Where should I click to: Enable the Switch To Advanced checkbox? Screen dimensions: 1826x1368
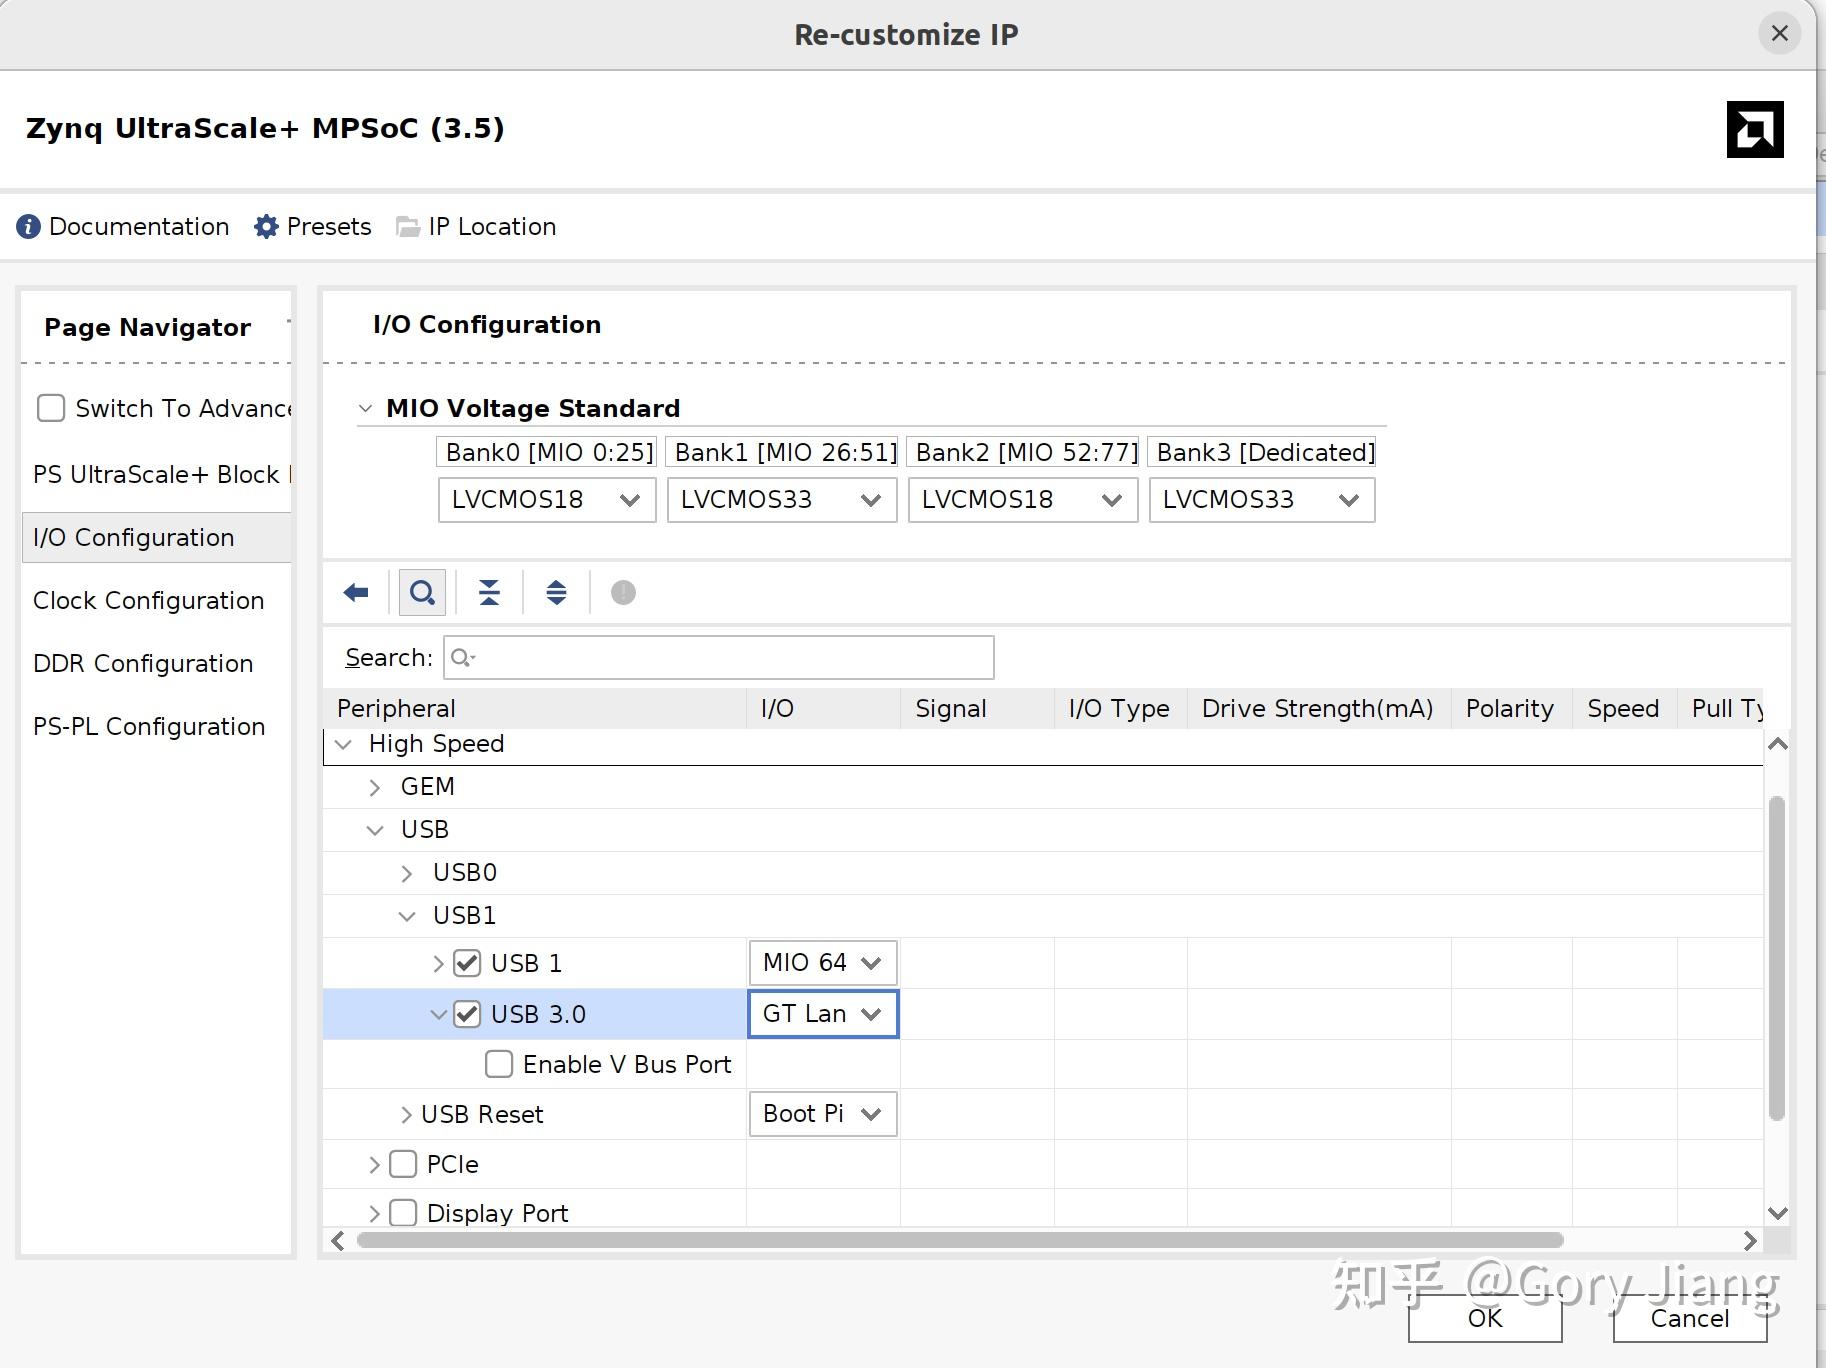click(x=50, y=408)
